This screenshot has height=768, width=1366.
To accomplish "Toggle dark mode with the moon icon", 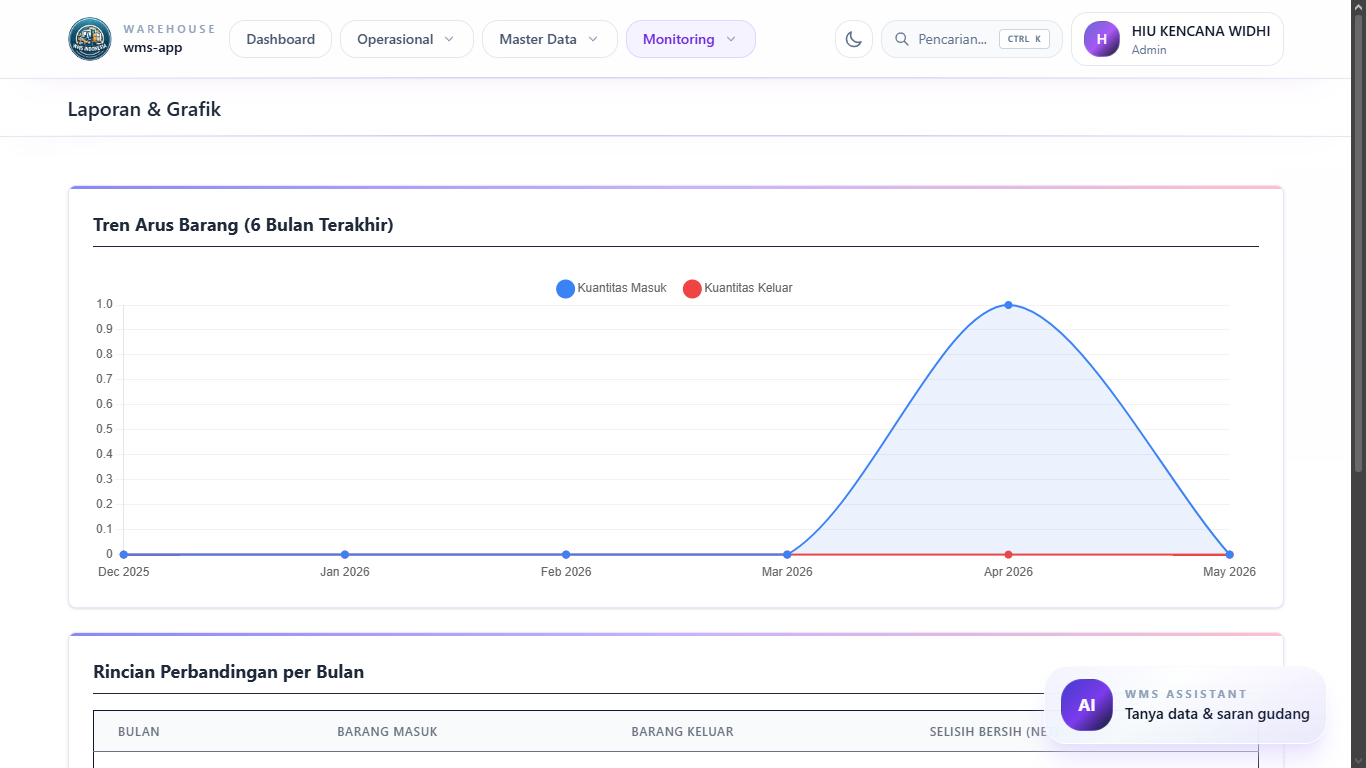I will (854, 39).
